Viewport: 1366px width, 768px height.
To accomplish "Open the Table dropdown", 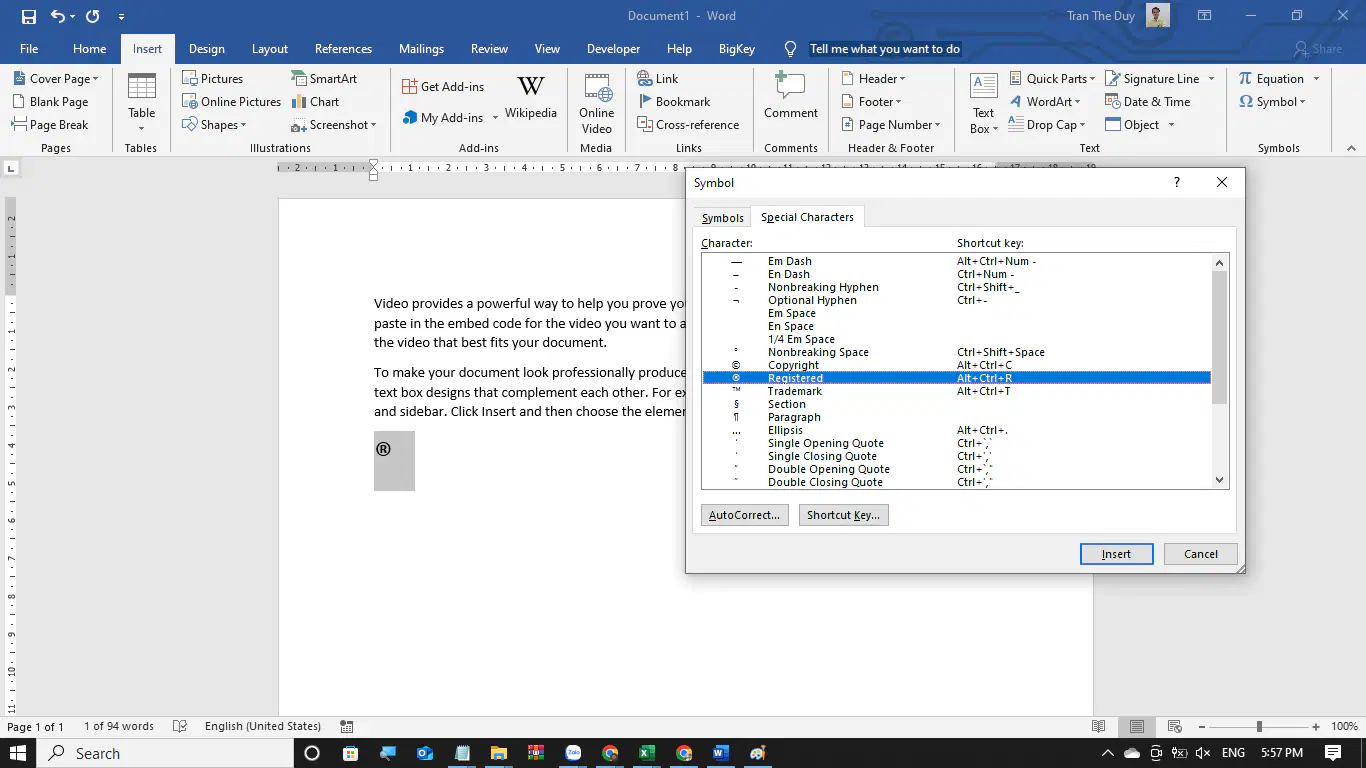I will click(141, 103).
